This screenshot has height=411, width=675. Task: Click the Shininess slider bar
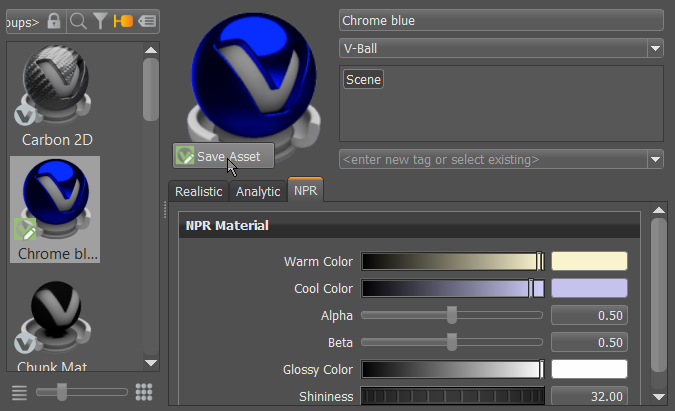pyautogui.click(x=452, y=396)
